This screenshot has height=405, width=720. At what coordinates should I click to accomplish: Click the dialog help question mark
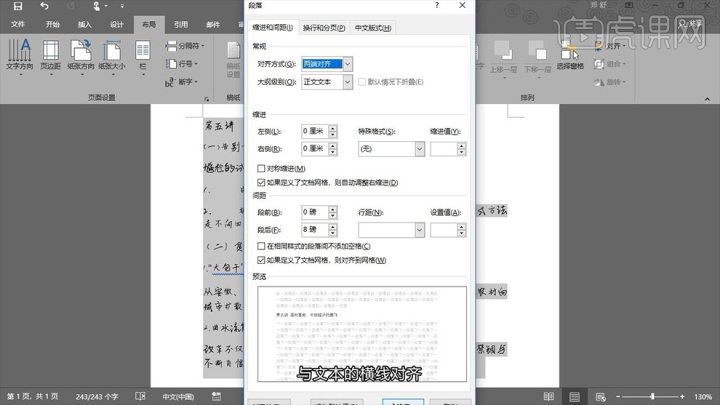coord(437,5)
